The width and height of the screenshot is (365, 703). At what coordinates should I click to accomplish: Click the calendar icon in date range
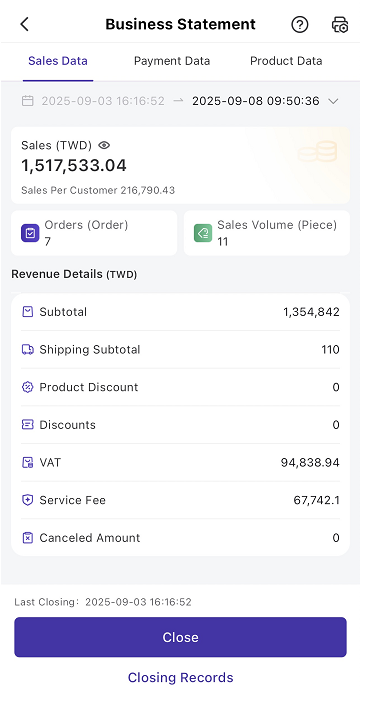[28, 101]
